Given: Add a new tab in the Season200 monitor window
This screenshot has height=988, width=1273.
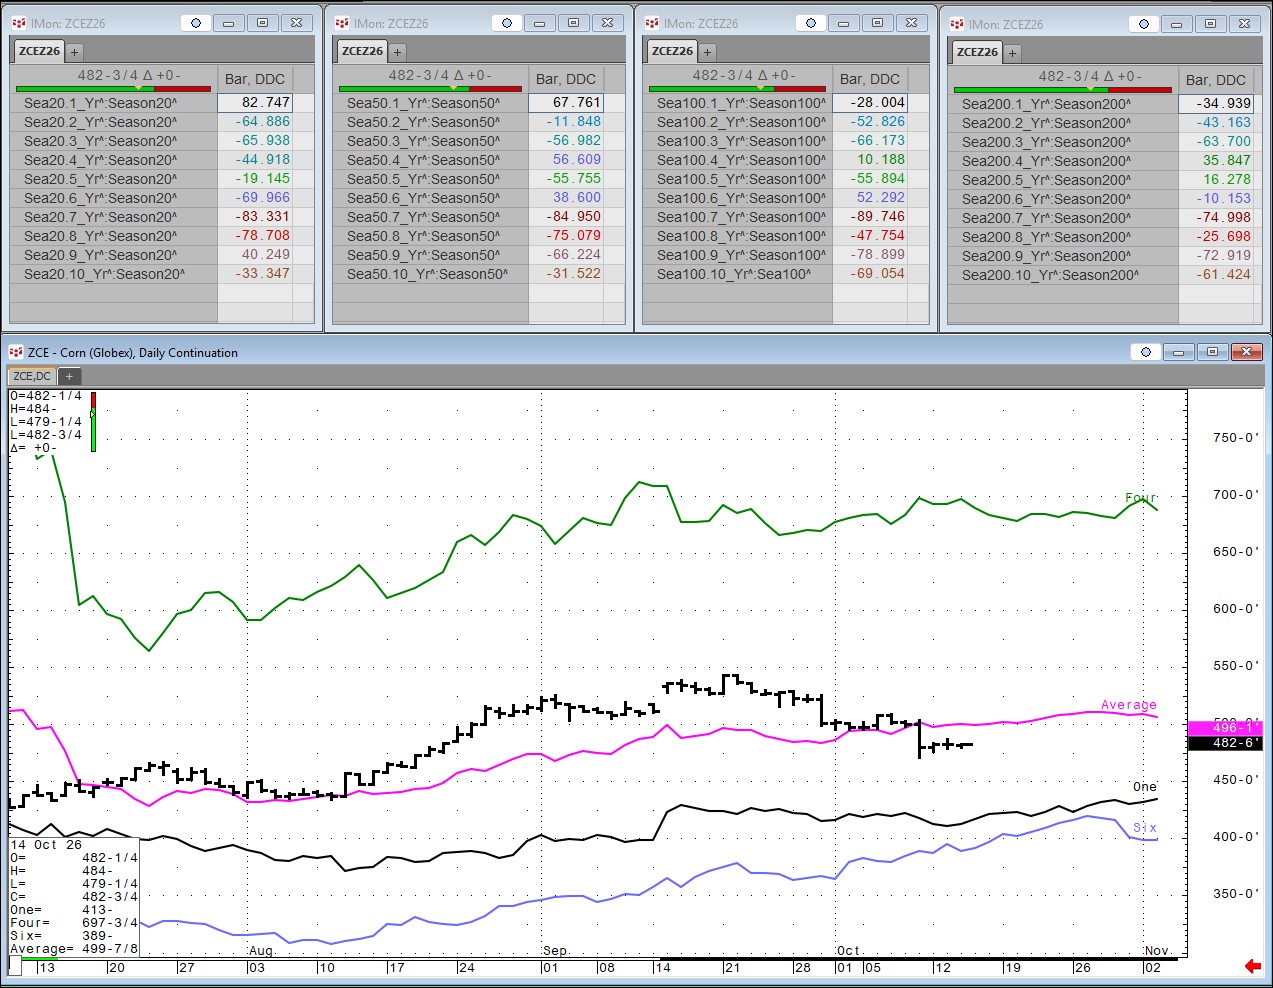Looking at the screenshot, I should (1012, 53).
